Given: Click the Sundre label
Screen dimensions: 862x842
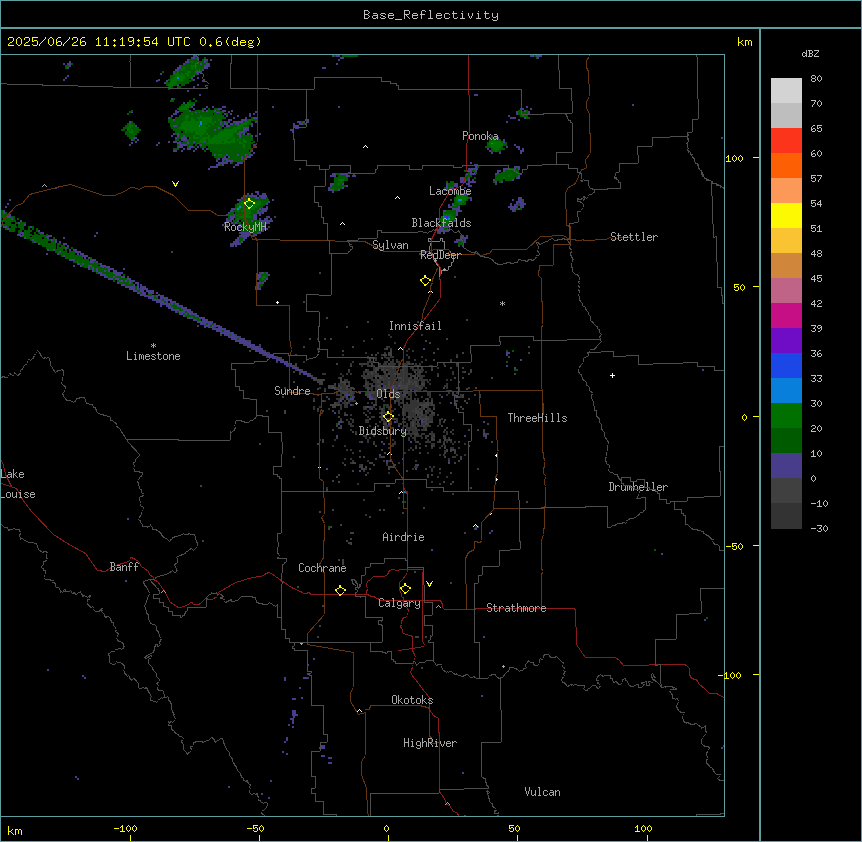Looking at the screenshot, I should [292, 391].
